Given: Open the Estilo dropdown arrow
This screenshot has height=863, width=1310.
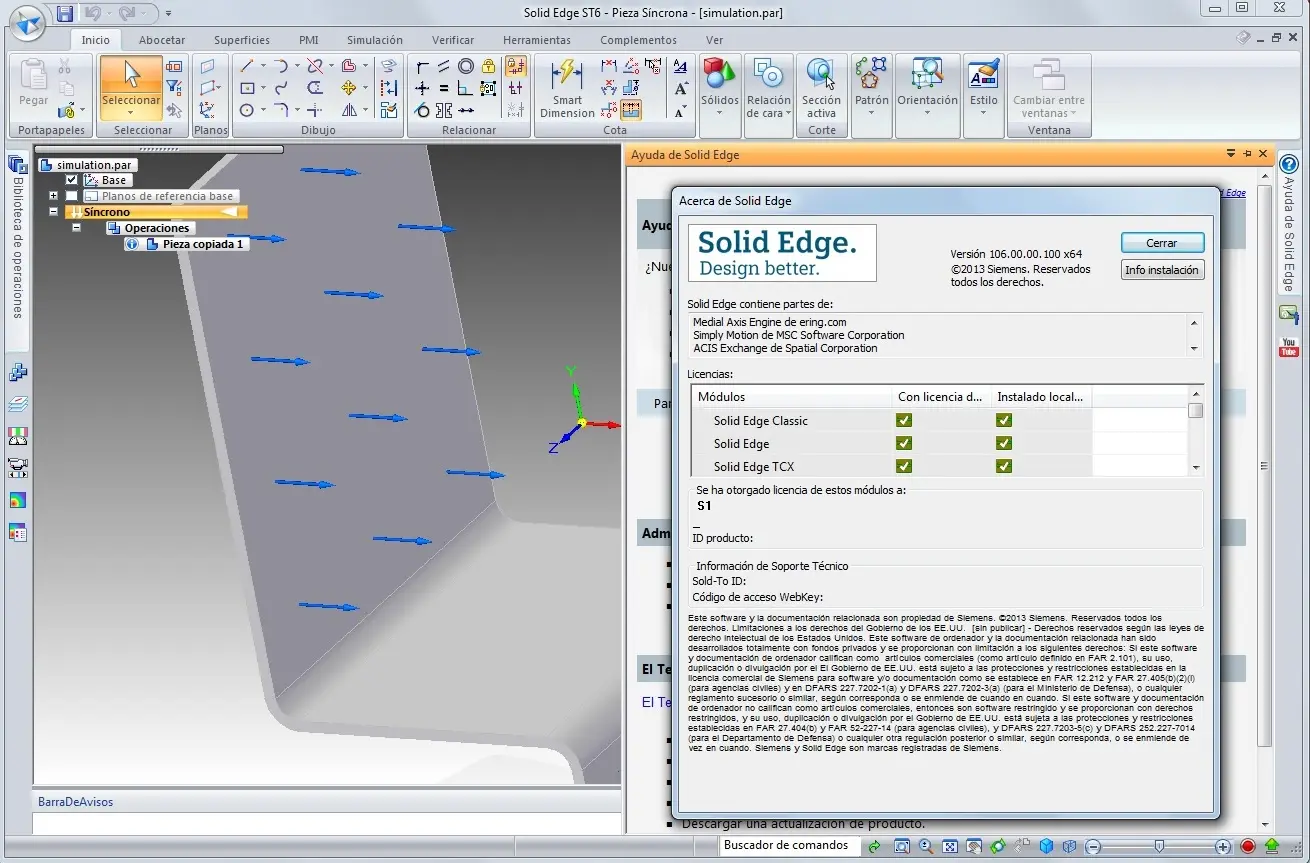Looking at the screenshot, I should pos(983,112).
